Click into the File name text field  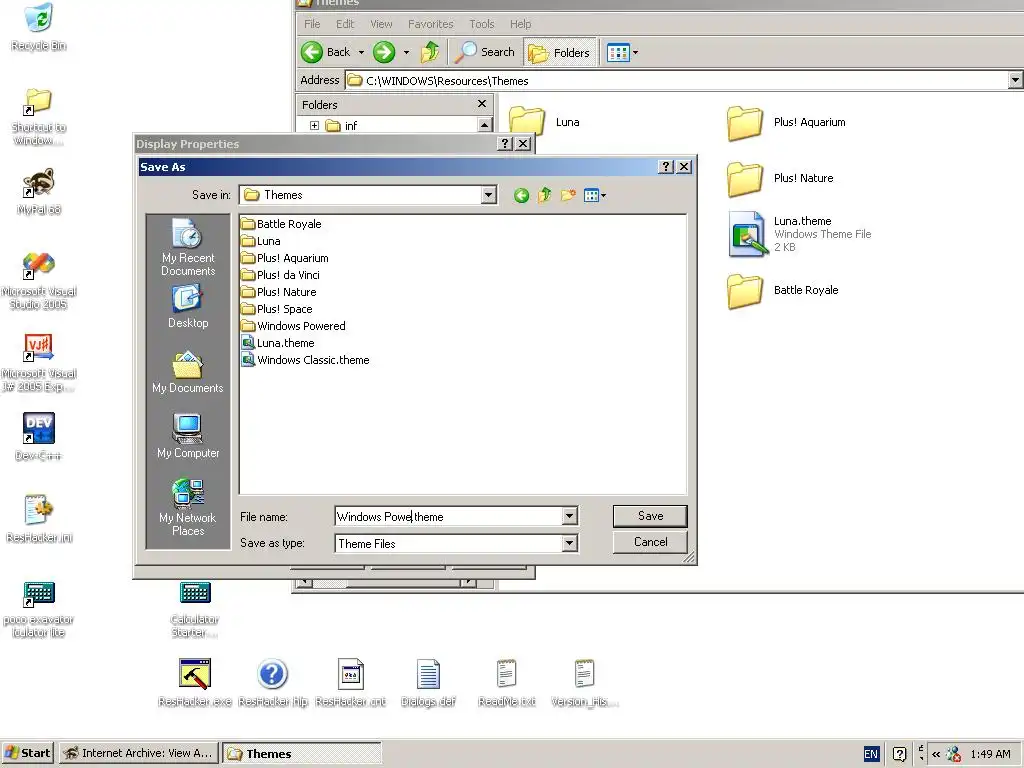pyautogui.click(x=448, y=517)
